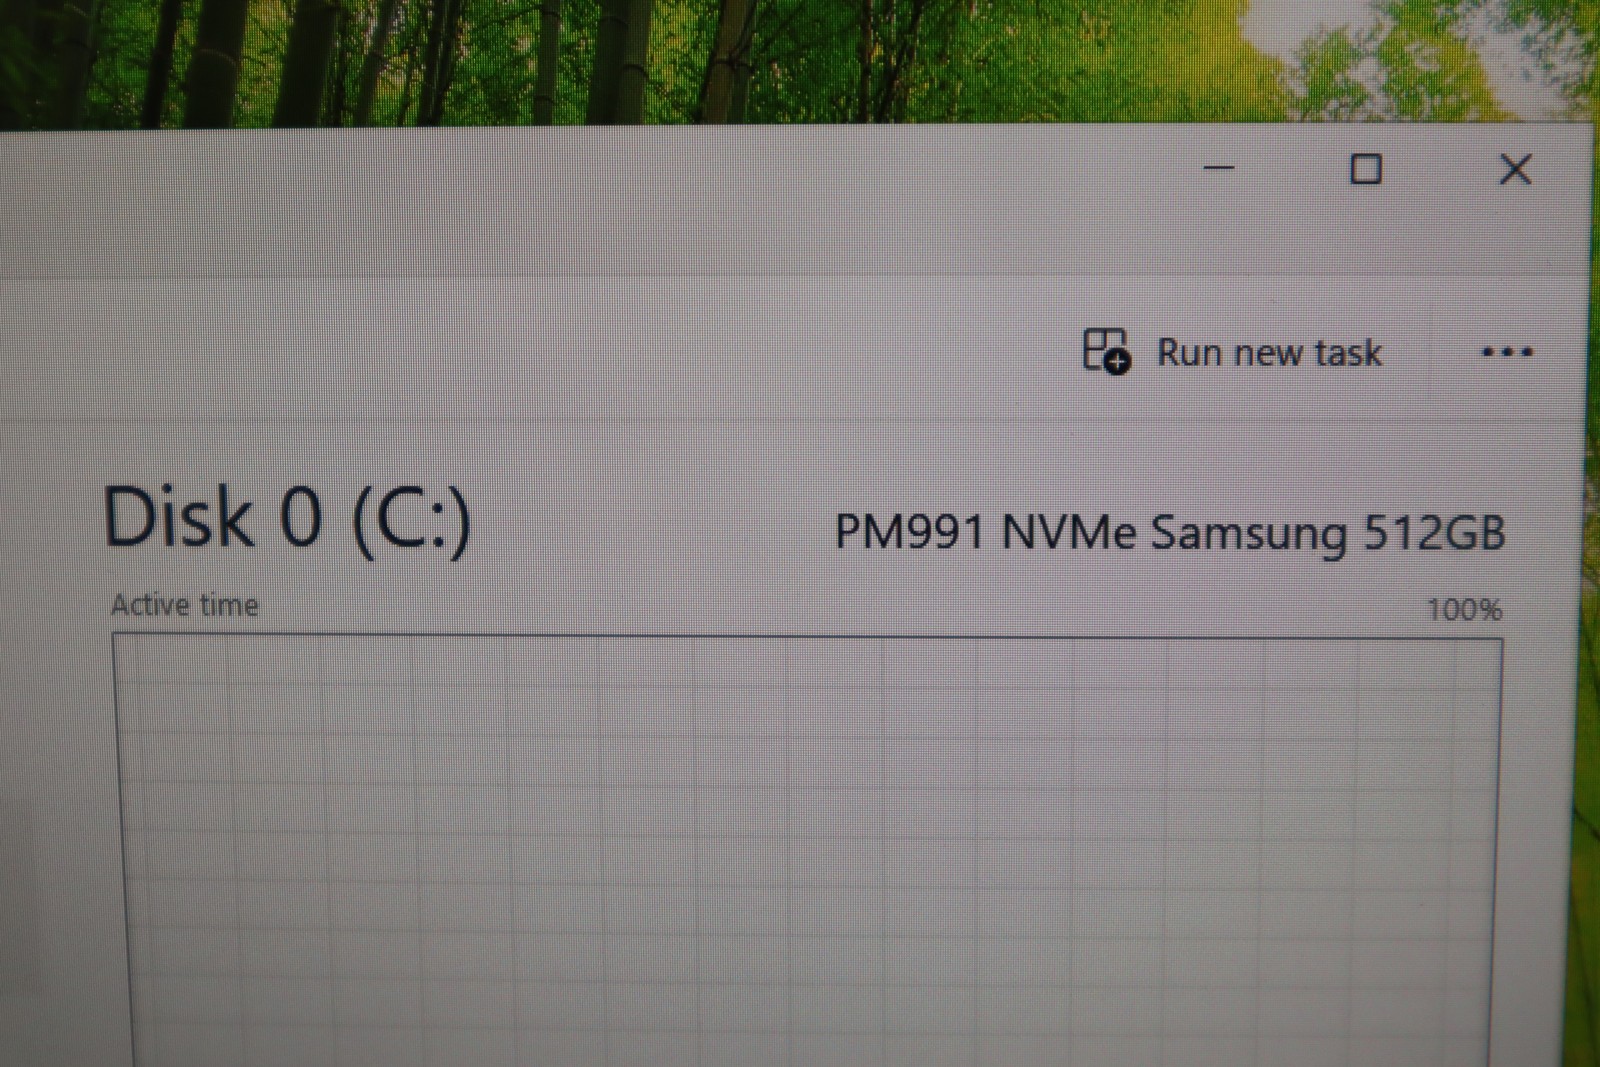Select PM991 NVMe Samsung 512GB model text

point(1170,532)
